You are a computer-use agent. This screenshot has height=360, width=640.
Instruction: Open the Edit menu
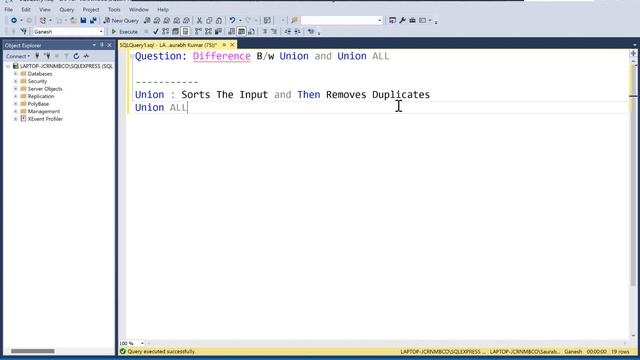coord(26,9)
